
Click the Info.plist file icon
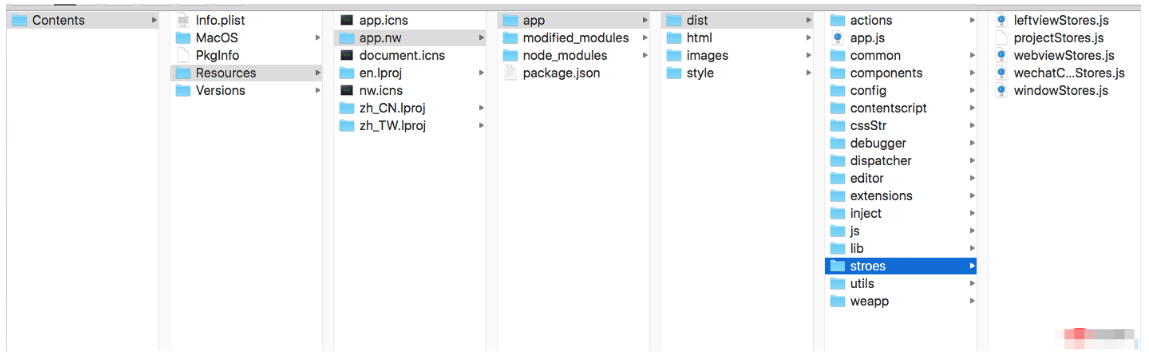183,21
